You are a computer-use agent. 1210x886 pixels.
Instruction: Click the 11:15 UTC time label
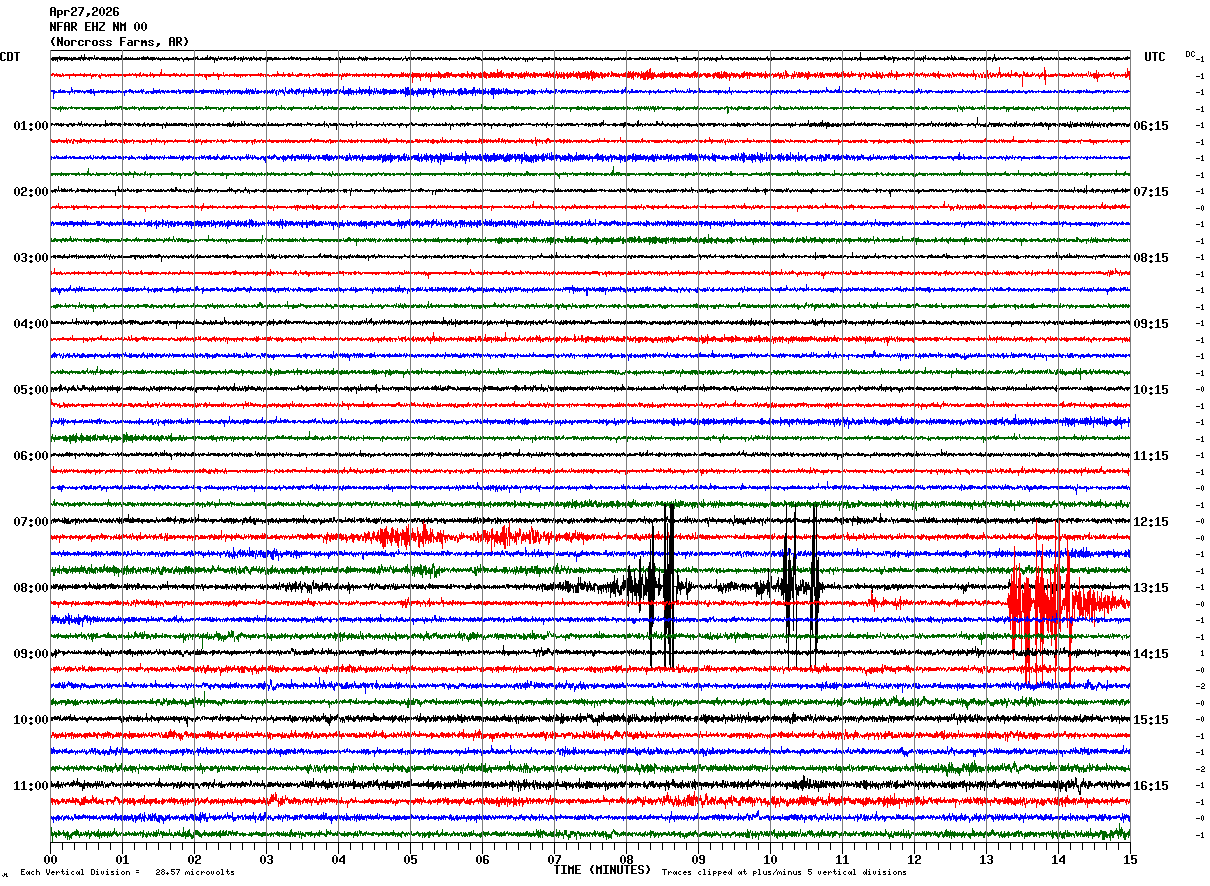coord(1151,456)
